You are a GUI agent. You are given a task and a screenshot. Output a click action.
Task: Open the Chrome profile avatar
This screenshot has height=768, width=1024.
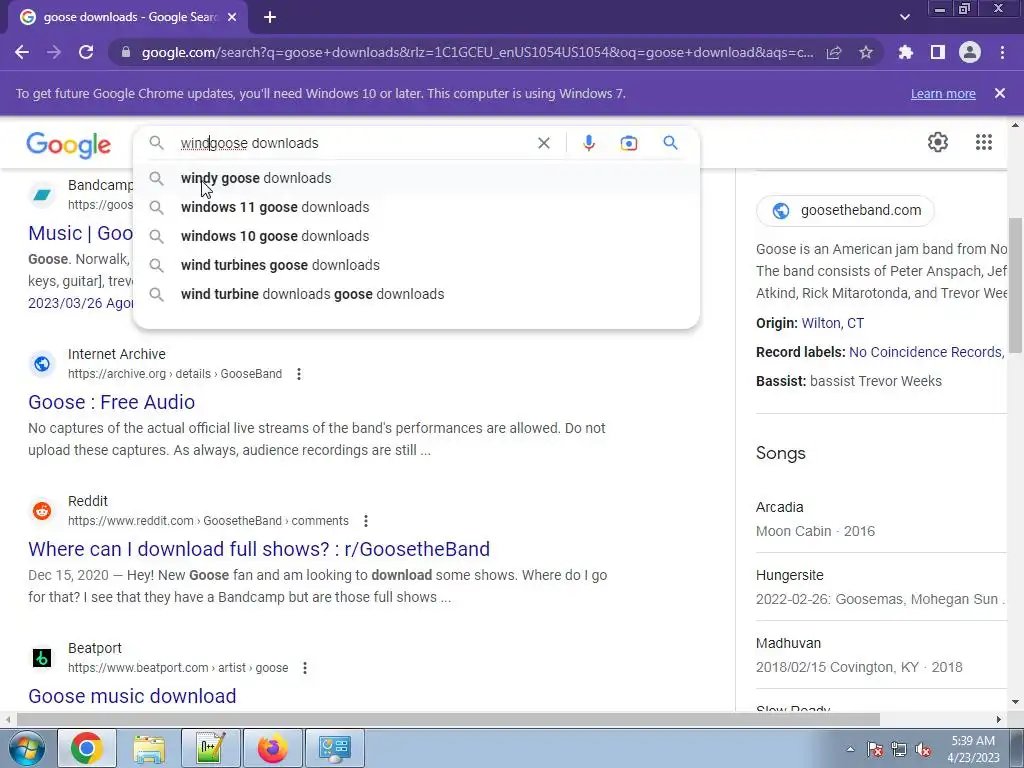click(x=970, y=52)
